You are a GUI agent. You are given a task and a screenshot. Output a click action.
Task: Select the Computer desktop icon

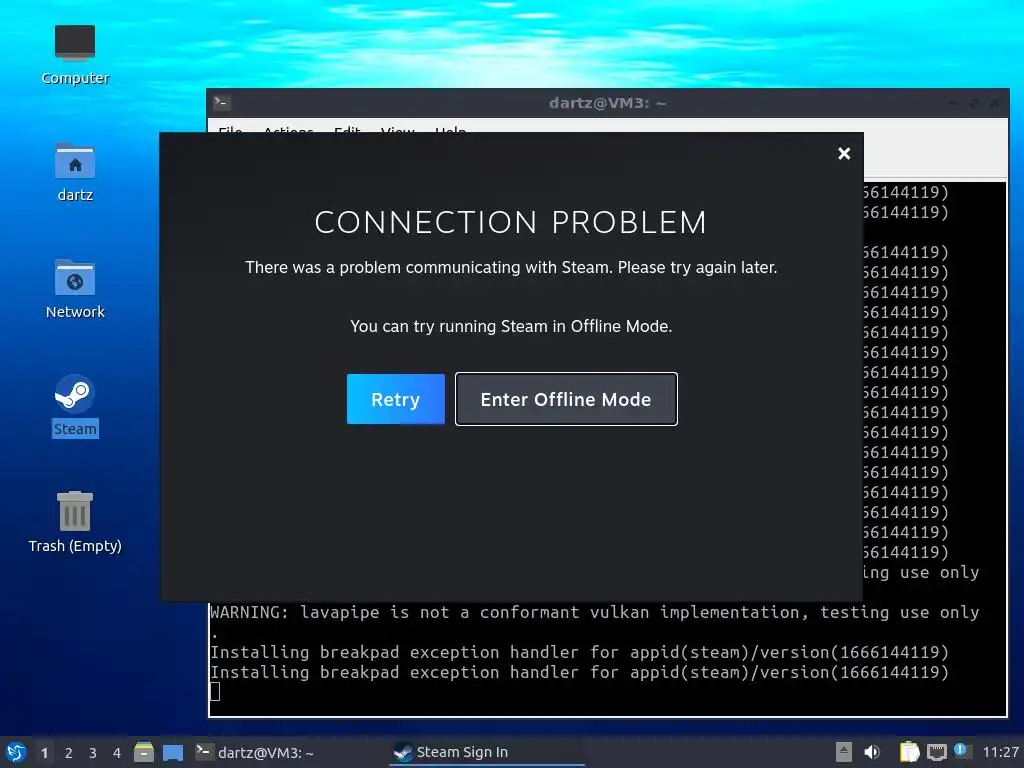click(75, 55)
